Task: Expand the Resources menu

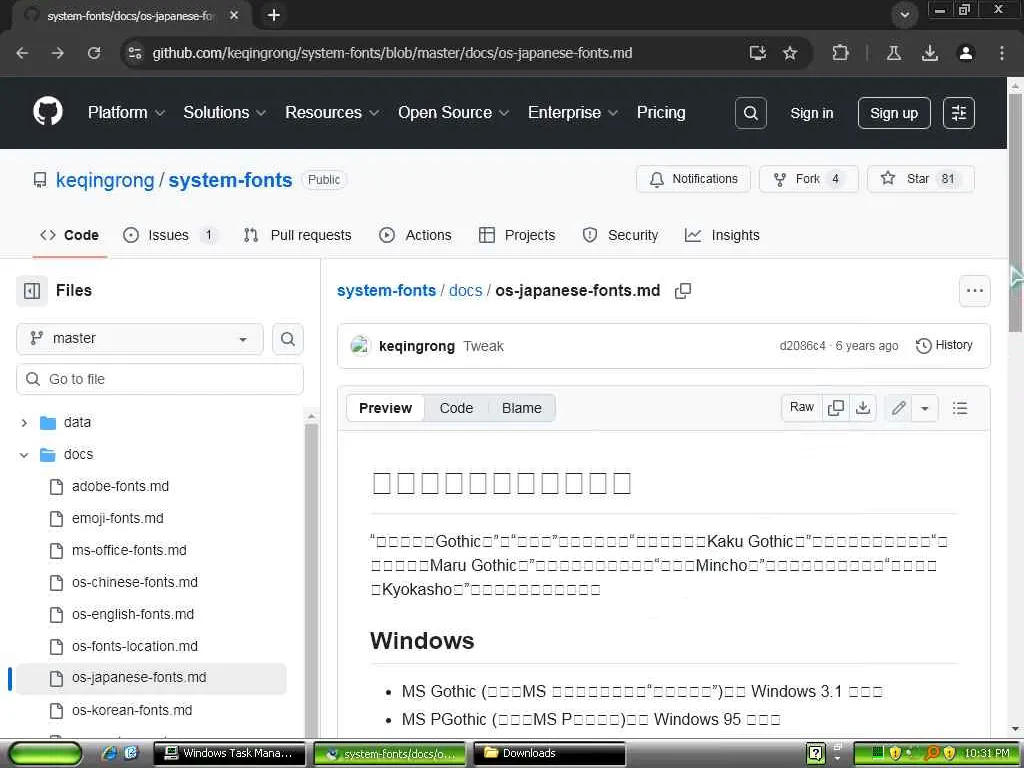Action: pyautogui.click(x=332, y=112)
